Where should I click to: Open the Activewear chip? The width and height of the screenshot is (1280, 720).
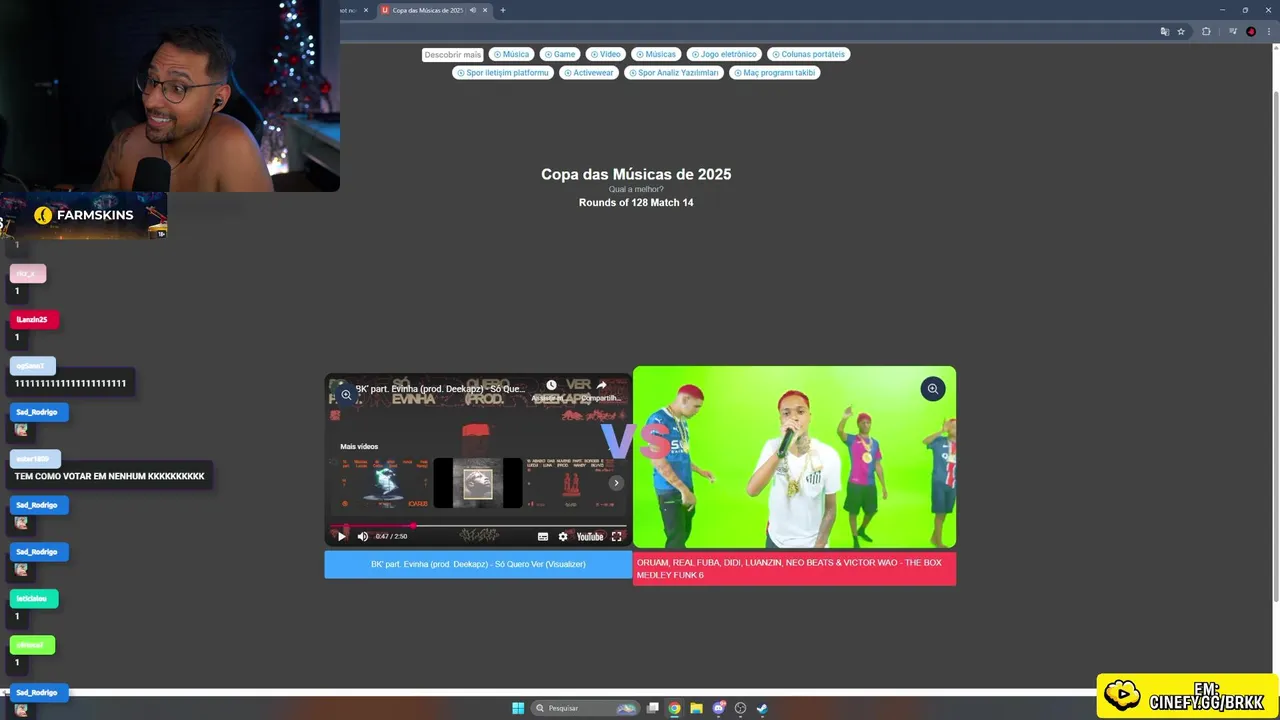(x=588, y=72)
